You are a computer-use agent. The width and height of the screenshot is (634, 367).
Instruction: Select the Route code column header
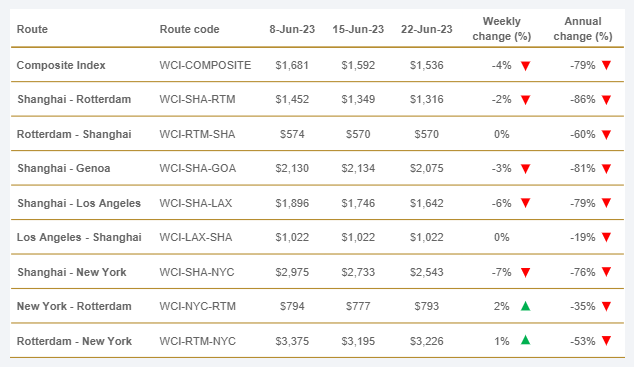point(189,29)
